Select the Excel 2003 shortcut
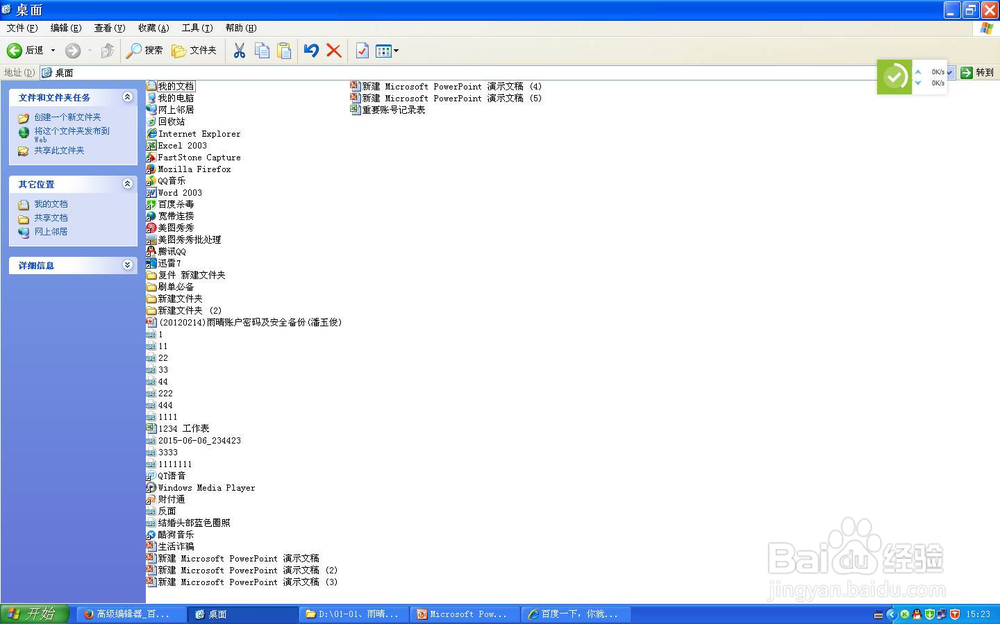 [177, 145]
